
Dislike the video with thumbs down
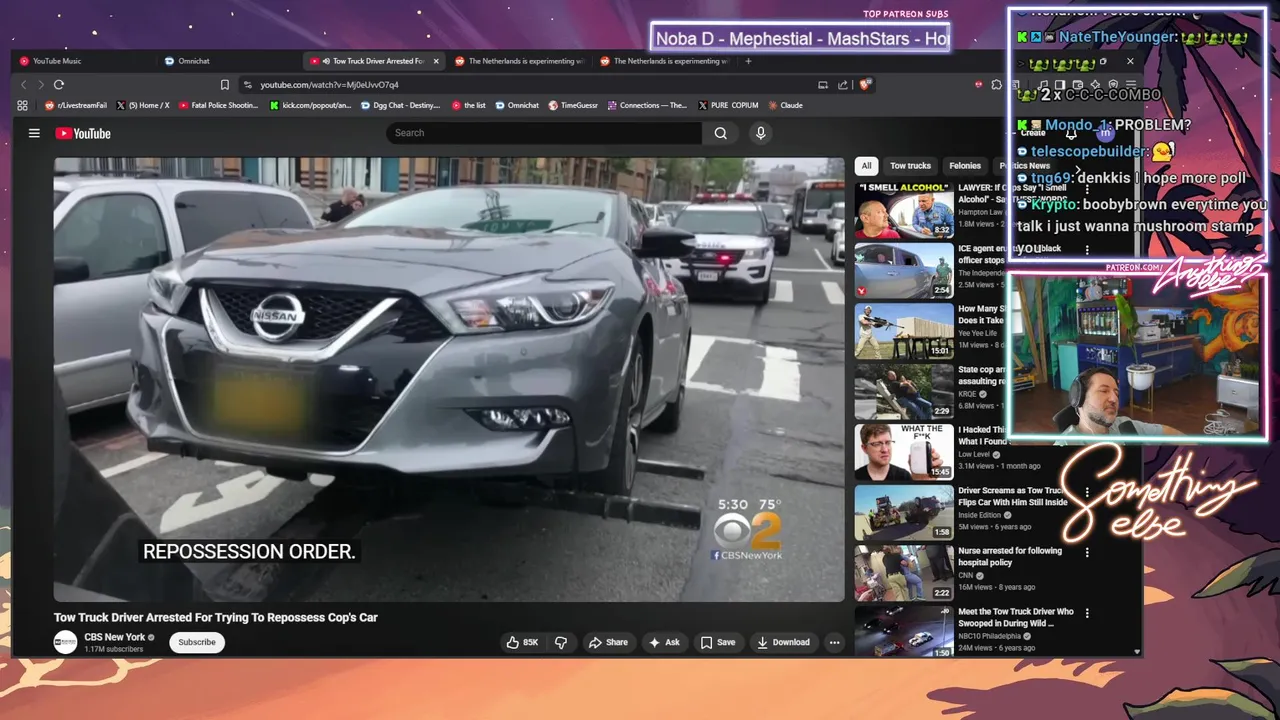pyautogui.click(x=561, y=642)
